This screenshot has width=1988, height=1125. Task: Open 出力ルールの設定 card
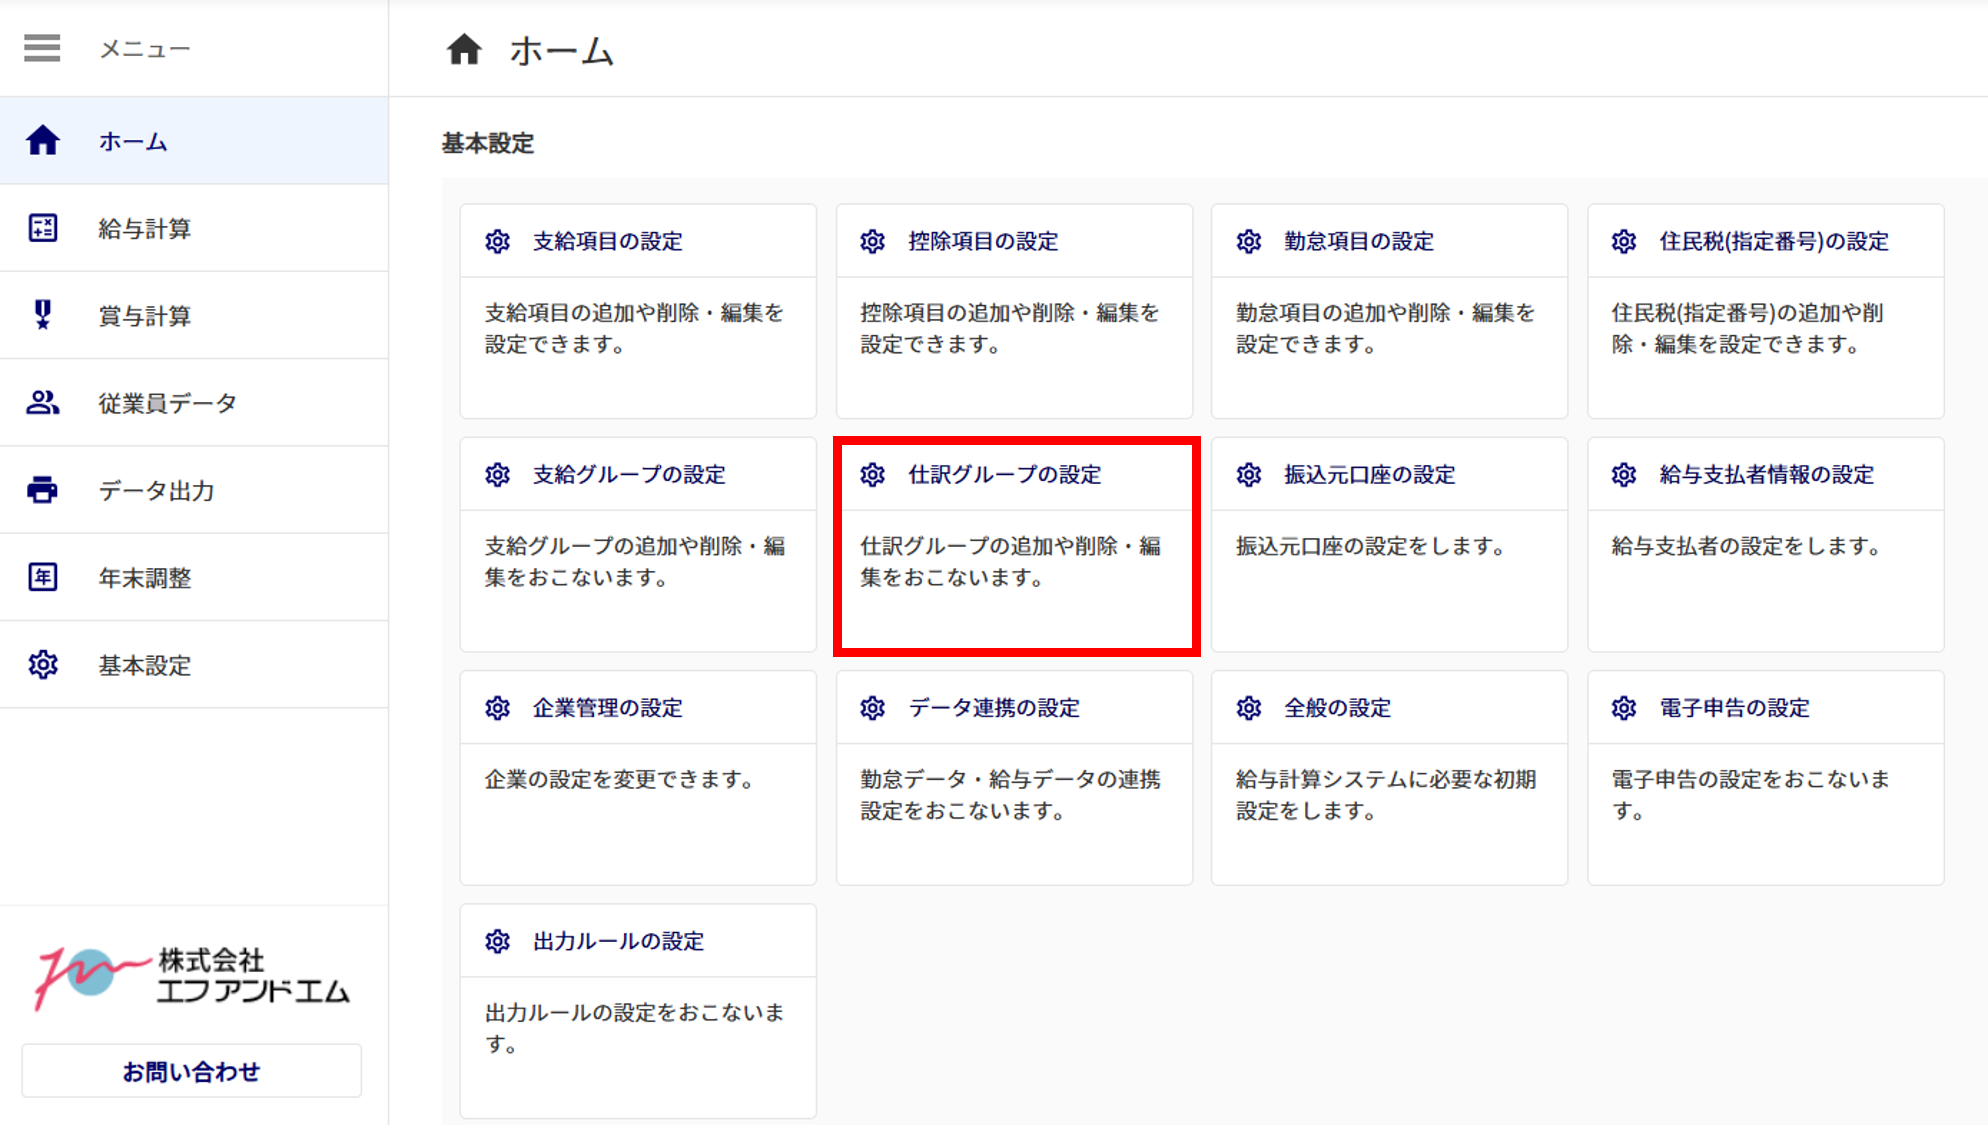[x=618, y=941]
